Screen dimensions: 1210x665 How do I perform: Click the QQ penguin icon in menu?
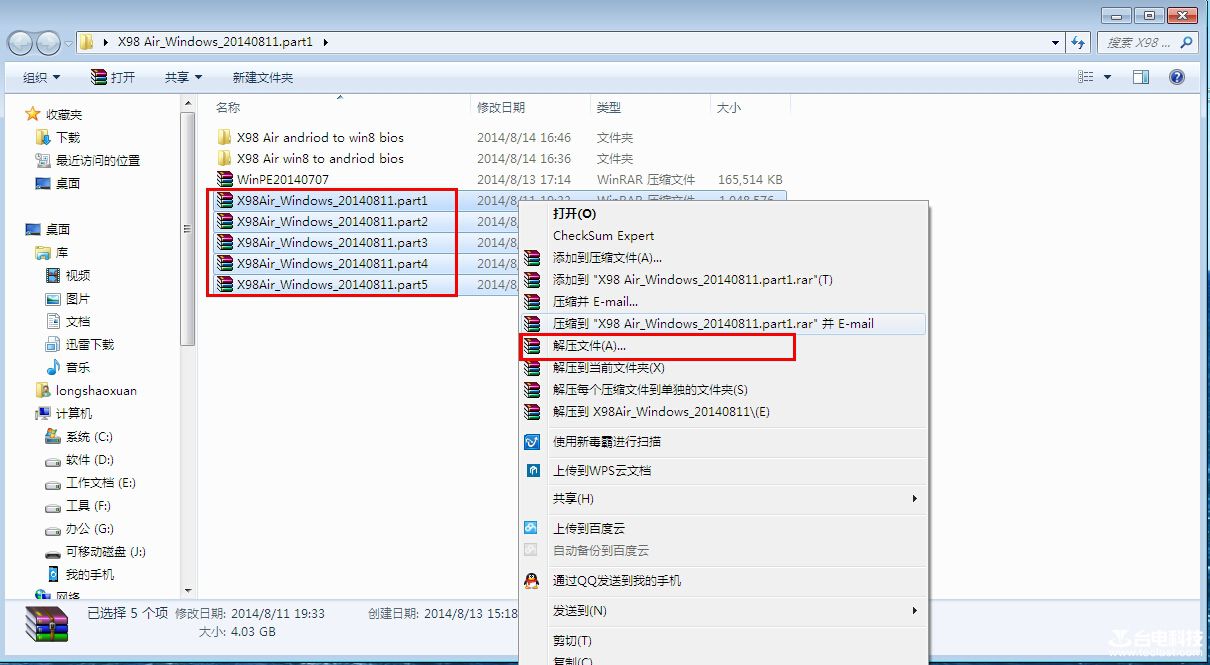coord(532,580)
